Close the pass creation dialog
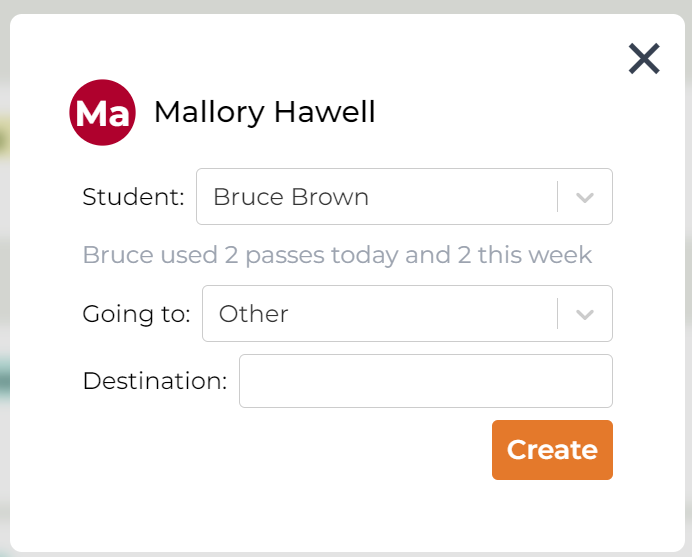This screenshot has width=692, height=557. [644, 59]
